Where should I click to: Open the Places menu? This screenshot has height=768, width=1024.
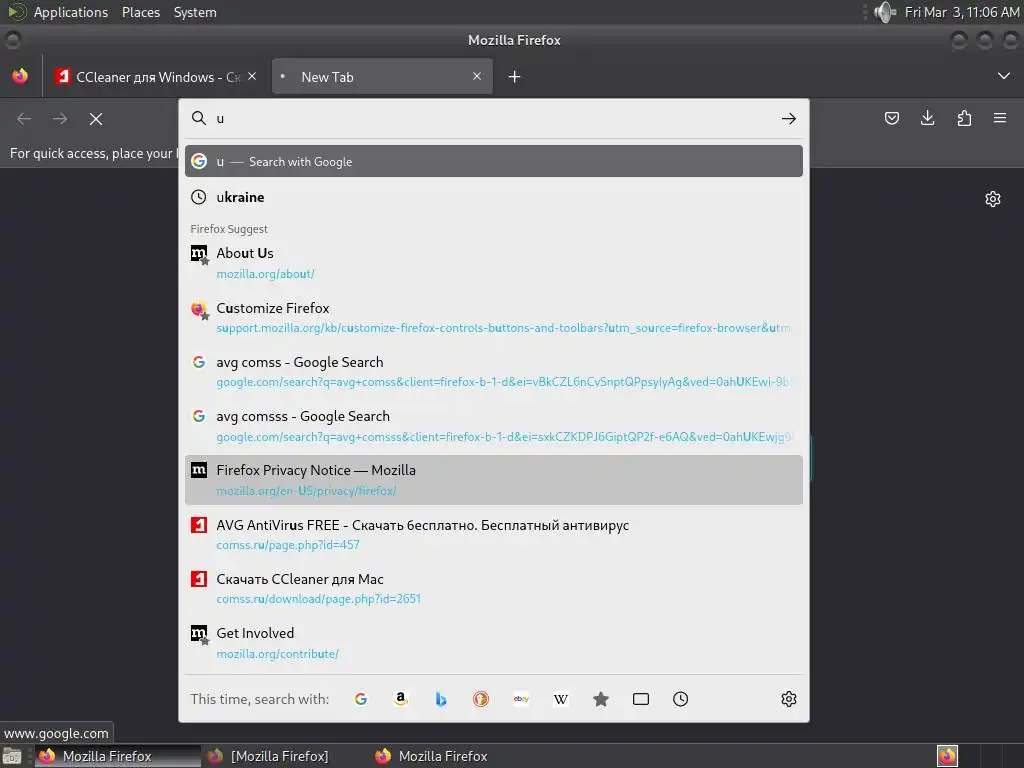(x=140, y=12)
